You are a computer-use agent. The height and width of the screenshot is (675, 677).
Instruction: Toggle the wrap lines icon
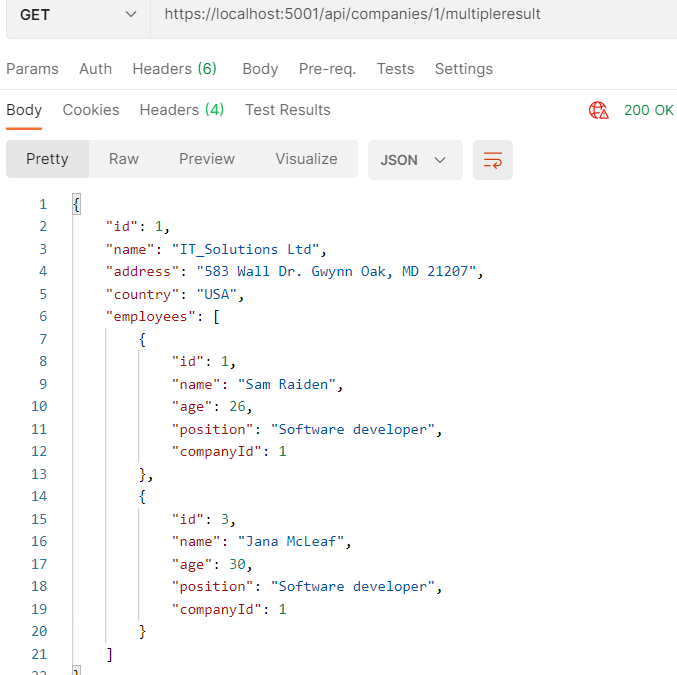click(x=493, y=160)
